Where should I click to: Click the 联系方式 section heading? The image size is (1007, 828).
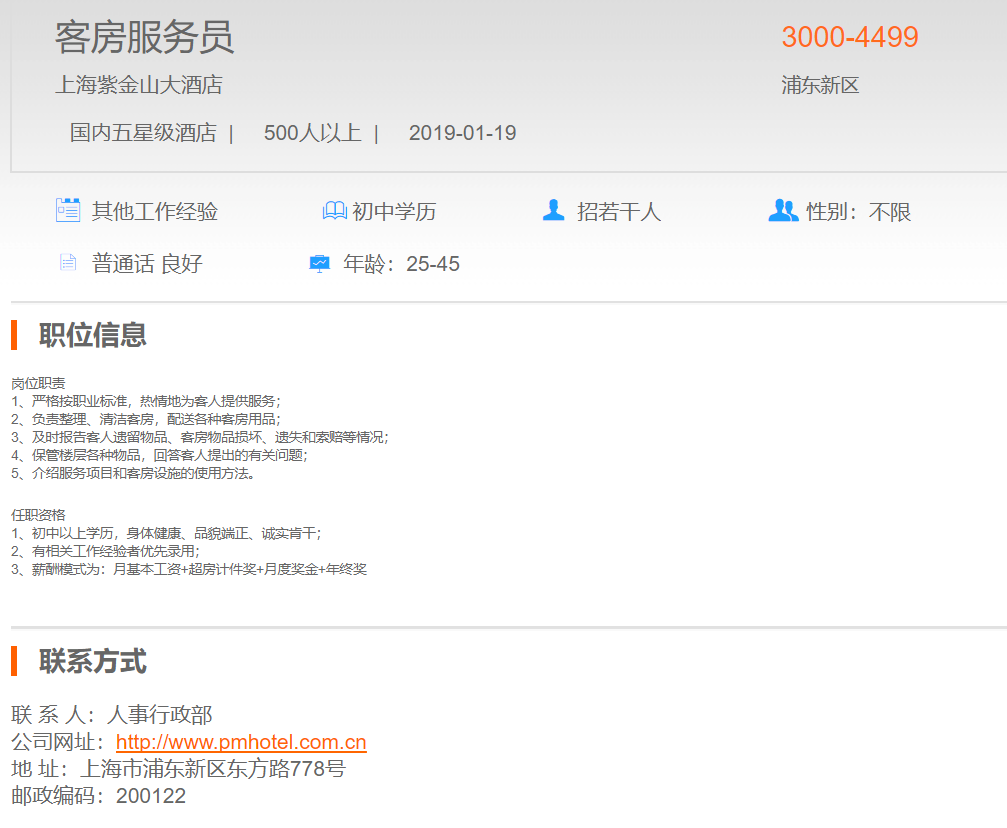click(x=93, y=661)
